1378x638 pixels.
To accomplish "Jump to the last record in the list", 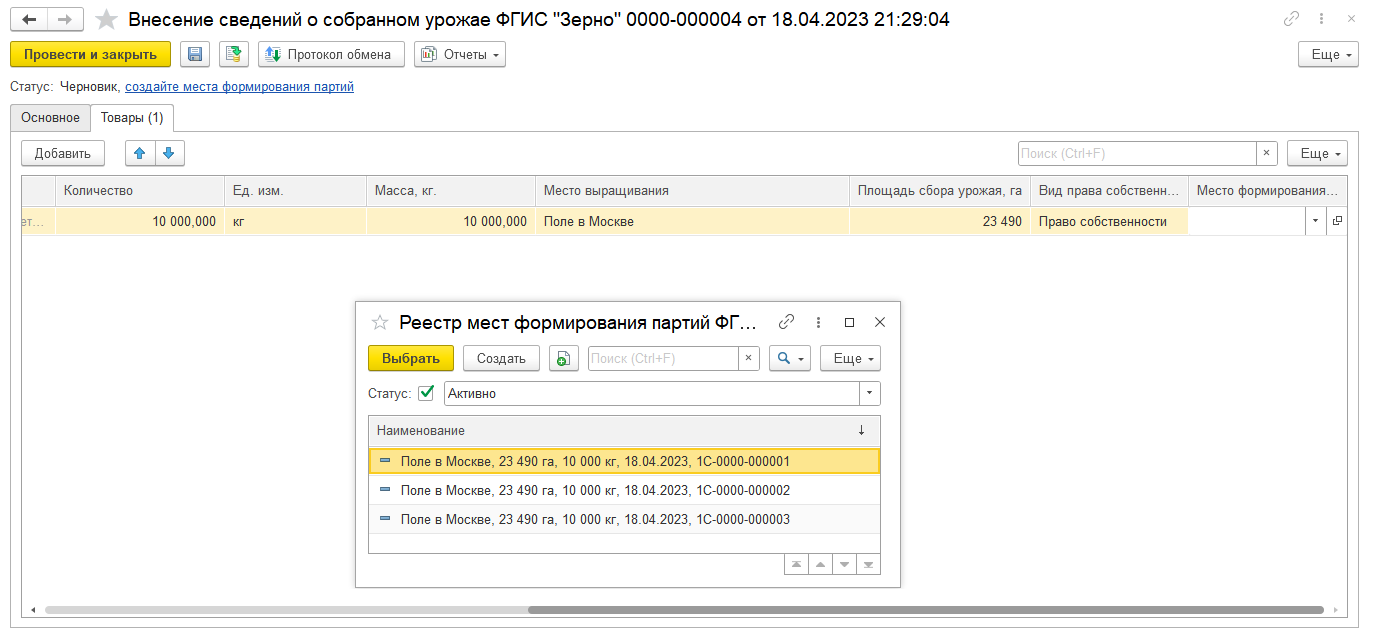I will [x=868, y=564].
